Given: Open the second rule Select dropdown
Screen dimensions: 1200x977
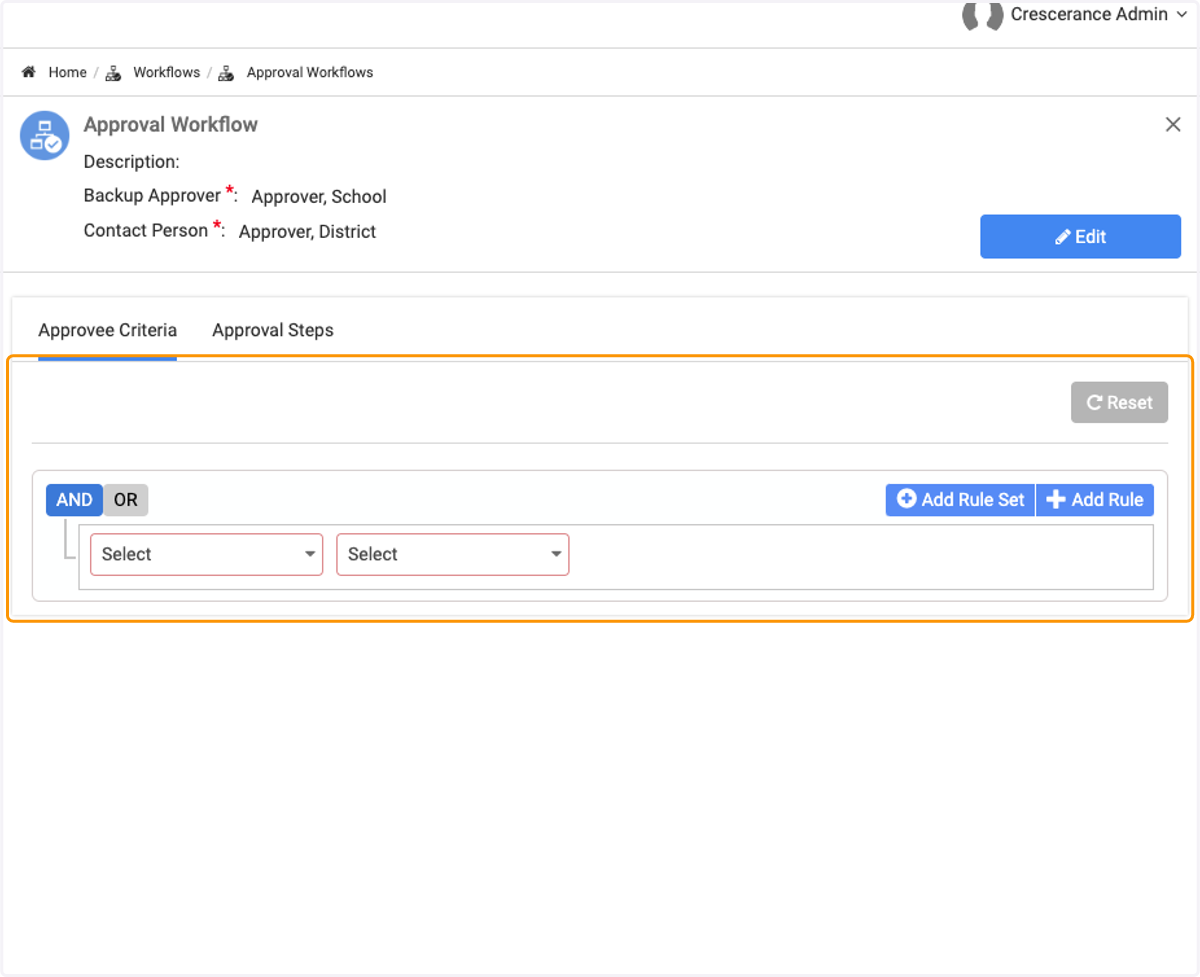Looking at the screenshot, I should (452, 554).
